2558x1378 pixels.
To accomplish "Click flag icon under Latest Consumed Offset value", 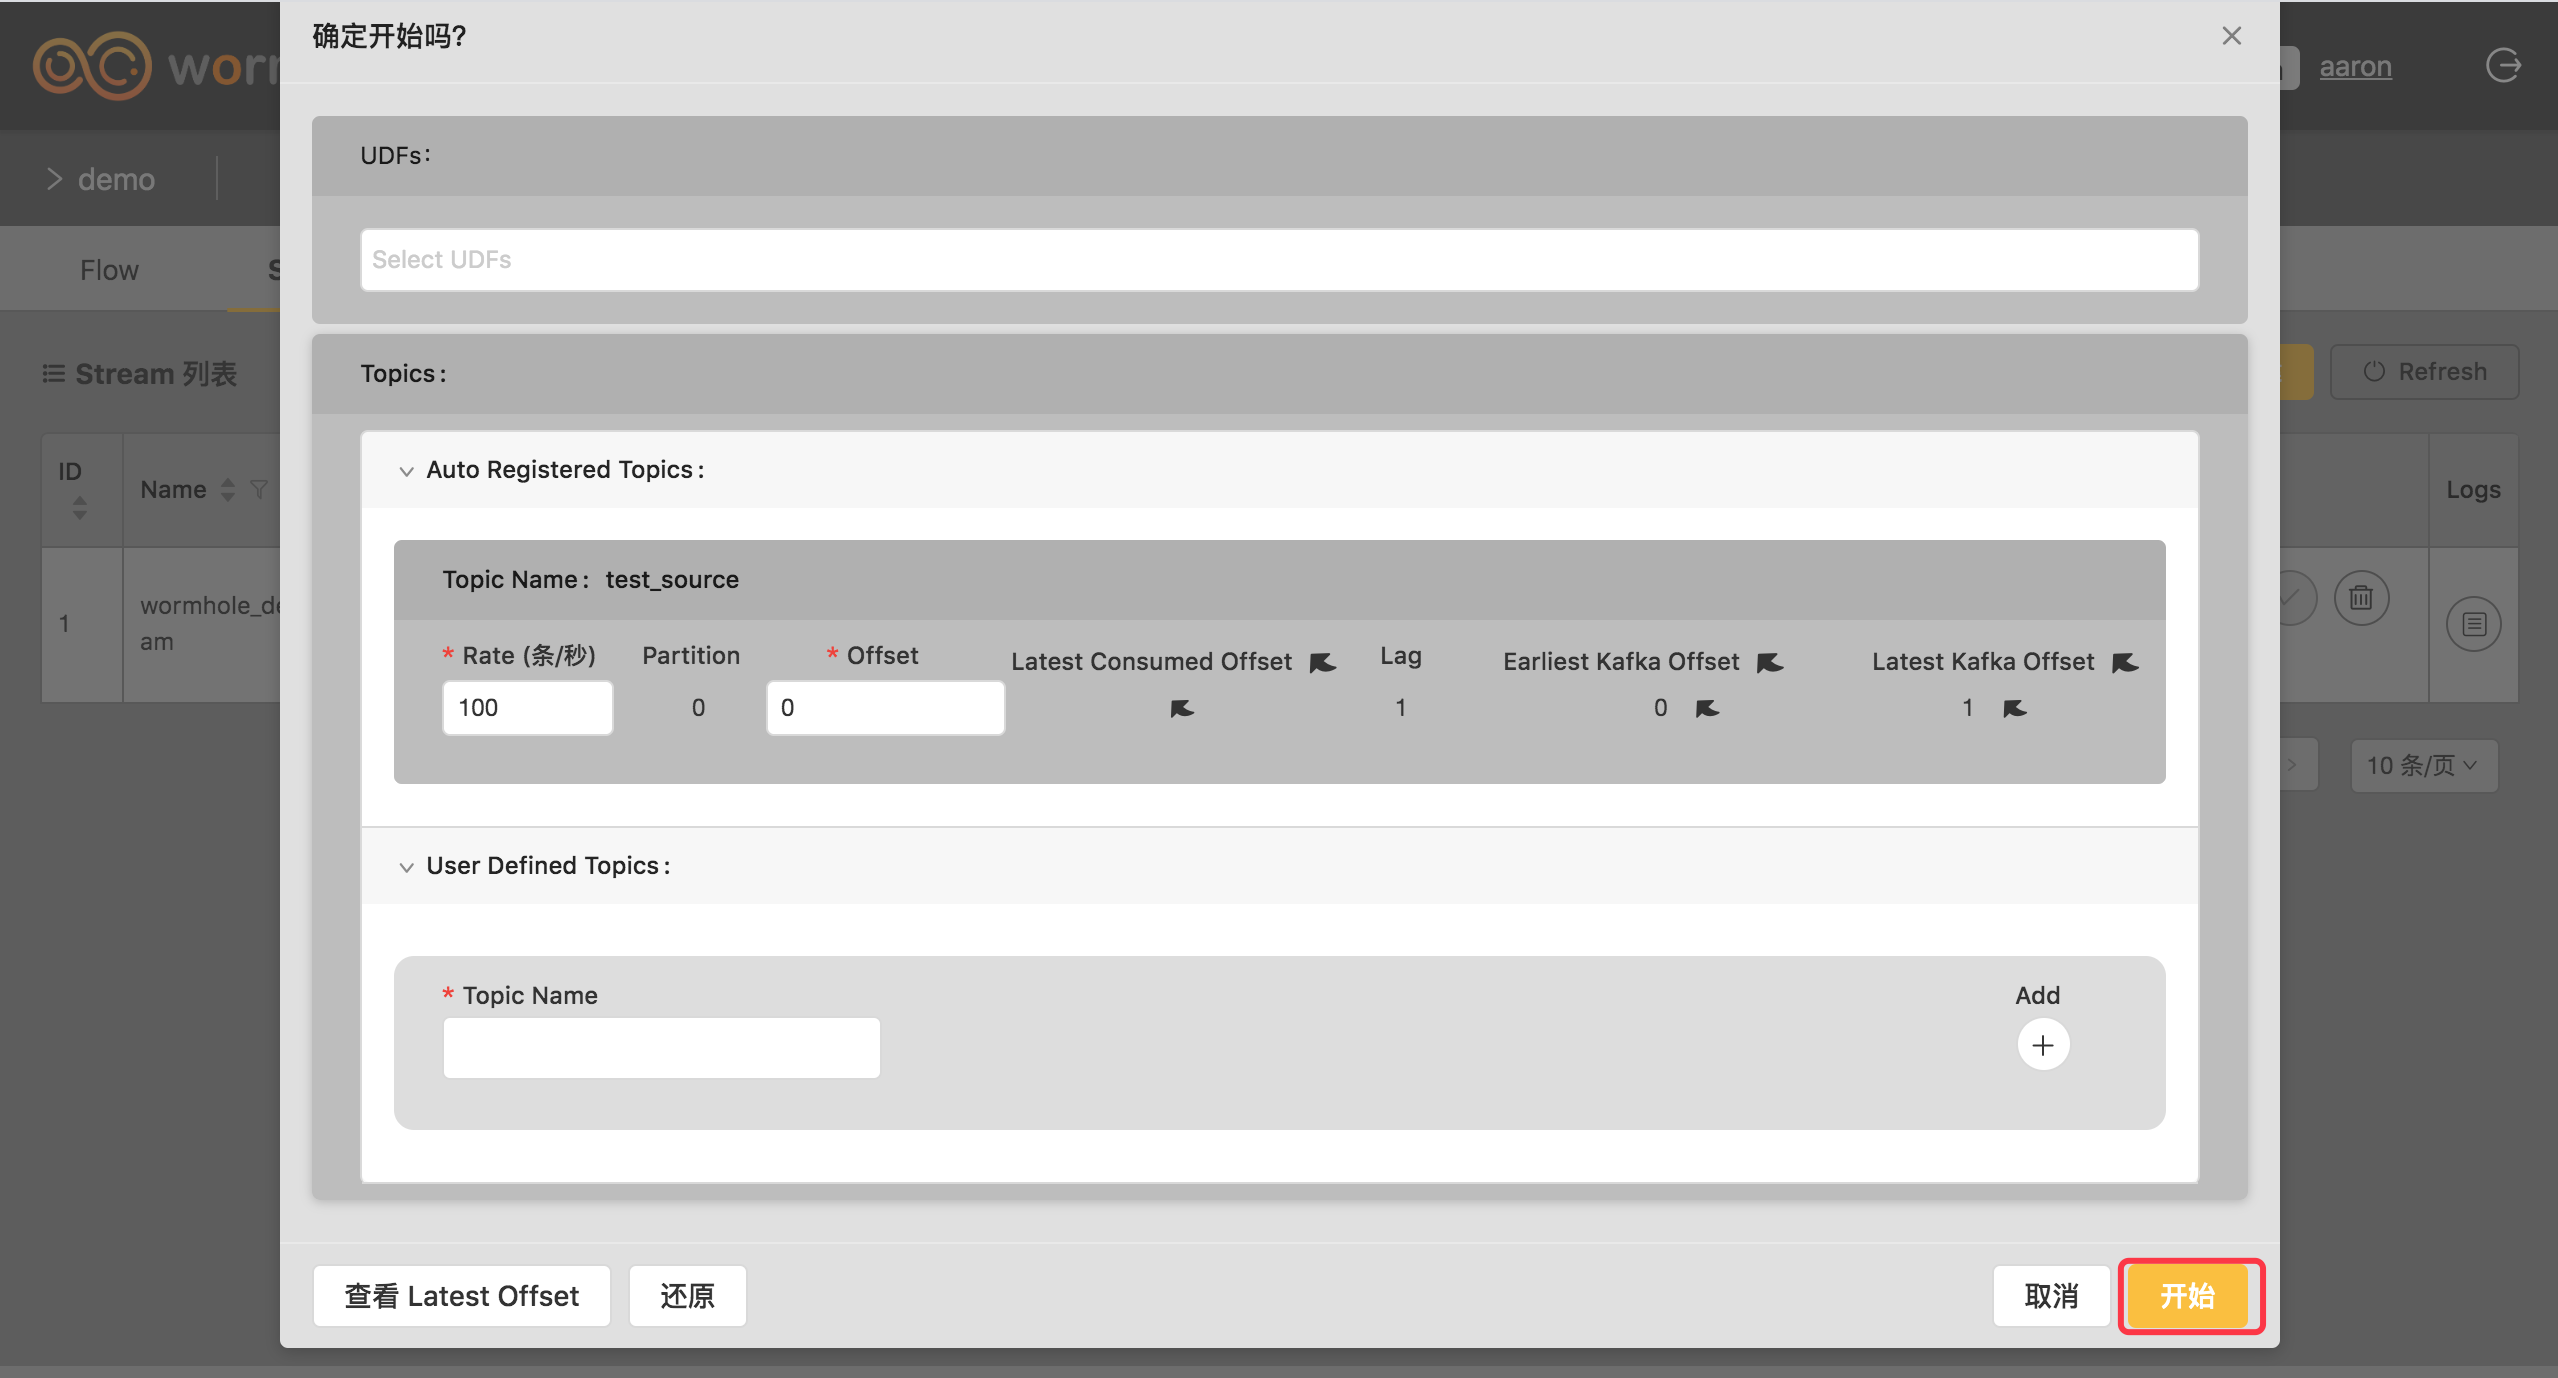I will click(x=1181, y=709).
